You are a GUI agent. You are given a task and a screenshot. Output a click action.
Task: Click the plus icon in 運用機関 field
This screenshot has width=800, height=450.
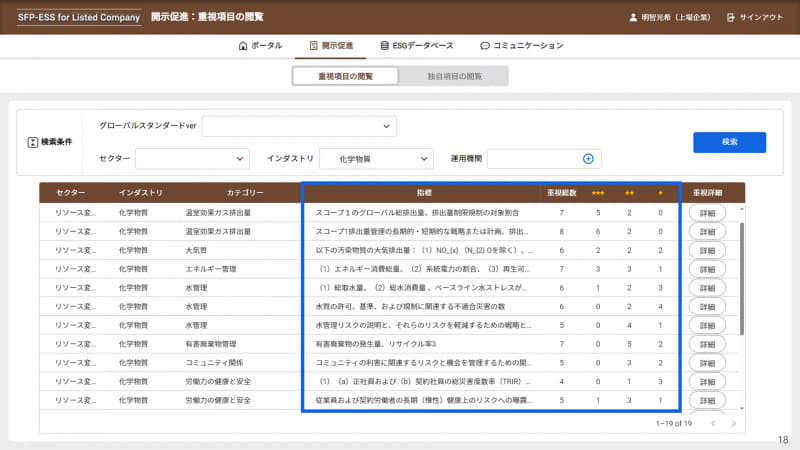click(588, 159)
